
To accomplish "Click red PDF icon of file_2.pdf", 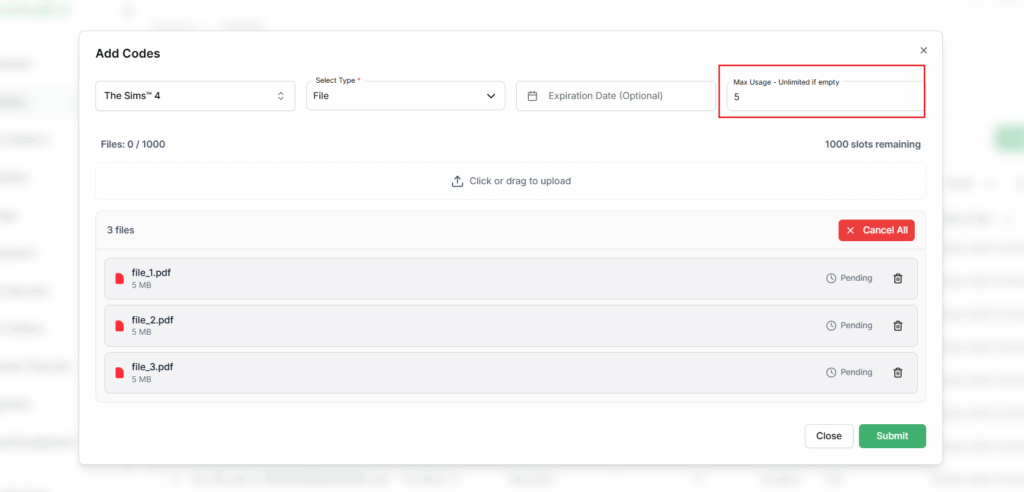I will pyautogui.click(x=120, y=325).
